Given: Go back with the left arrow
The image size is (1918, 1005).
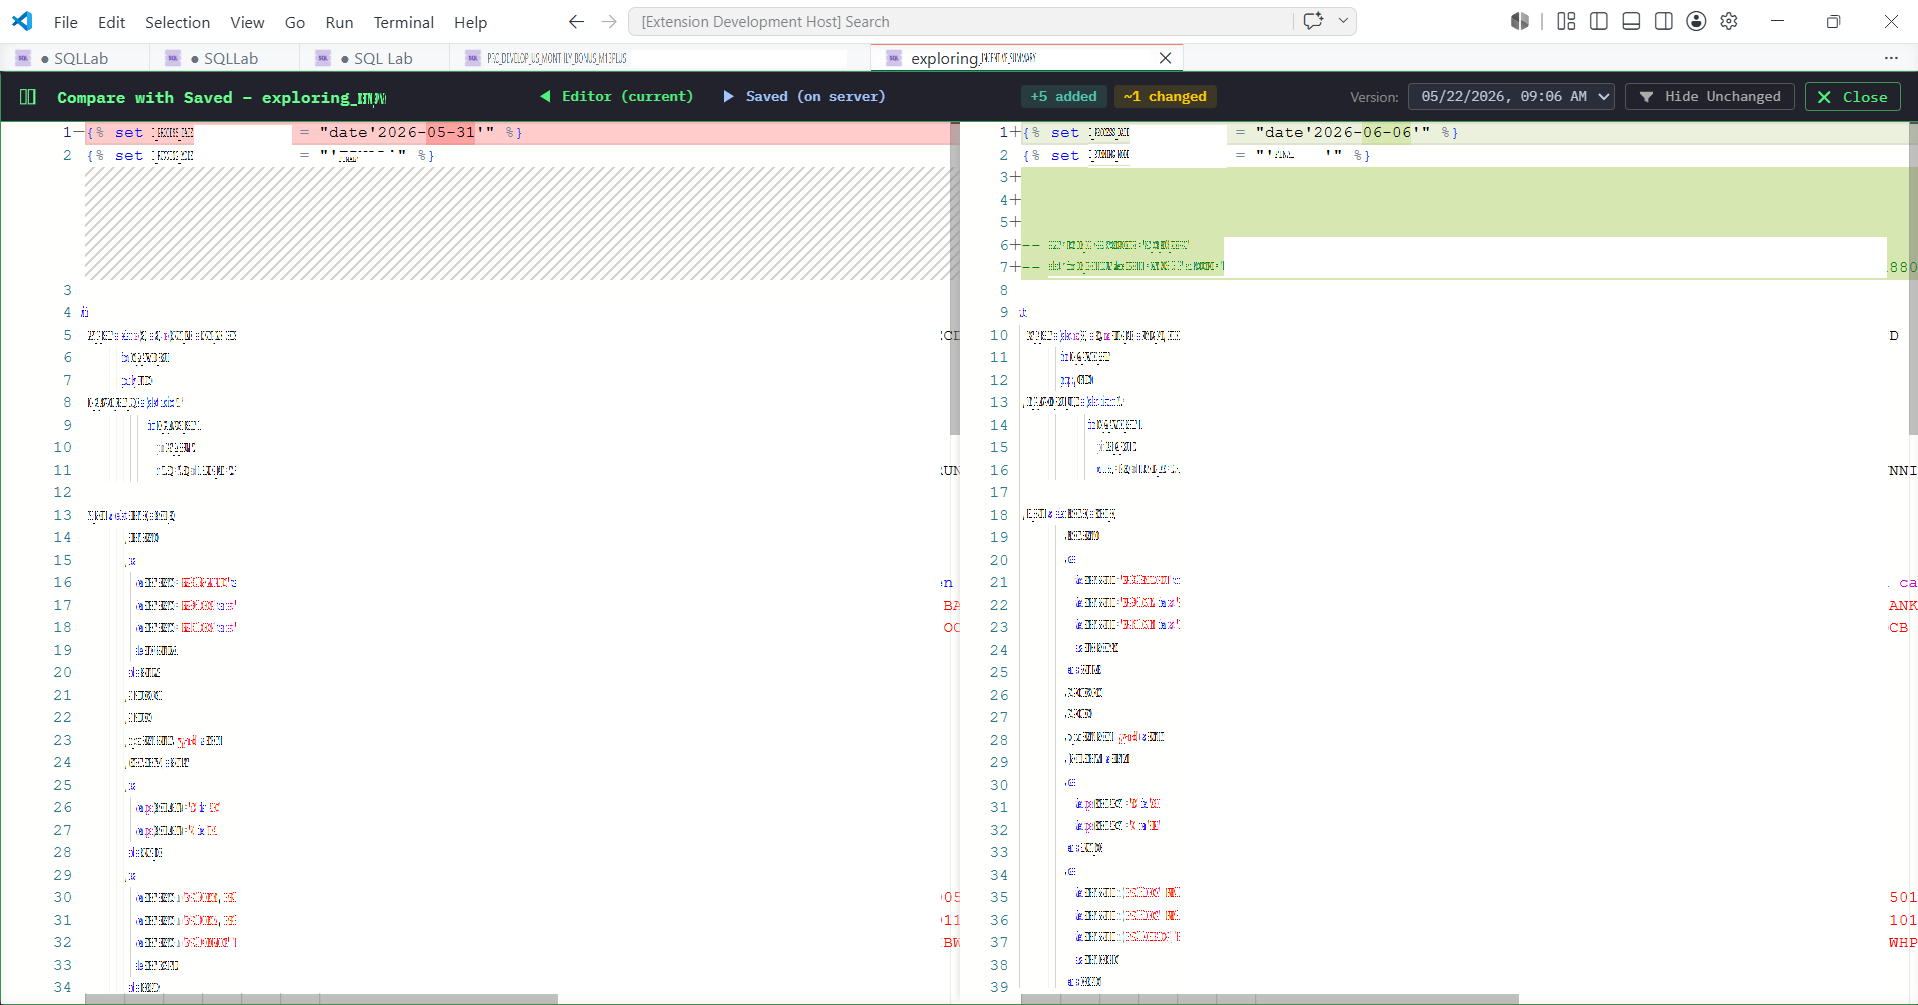Looking at the screenshot, I should click(576, 21).
